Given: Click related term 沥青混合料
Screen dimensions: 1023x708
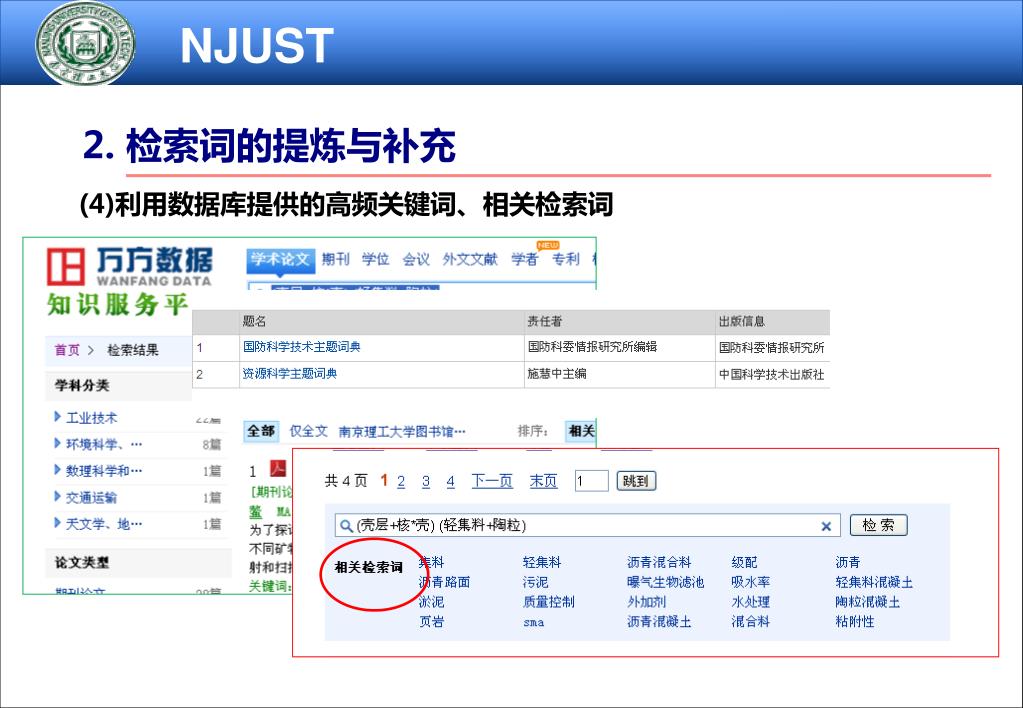Looking at the screenshot, I should [x=659, y=562].
